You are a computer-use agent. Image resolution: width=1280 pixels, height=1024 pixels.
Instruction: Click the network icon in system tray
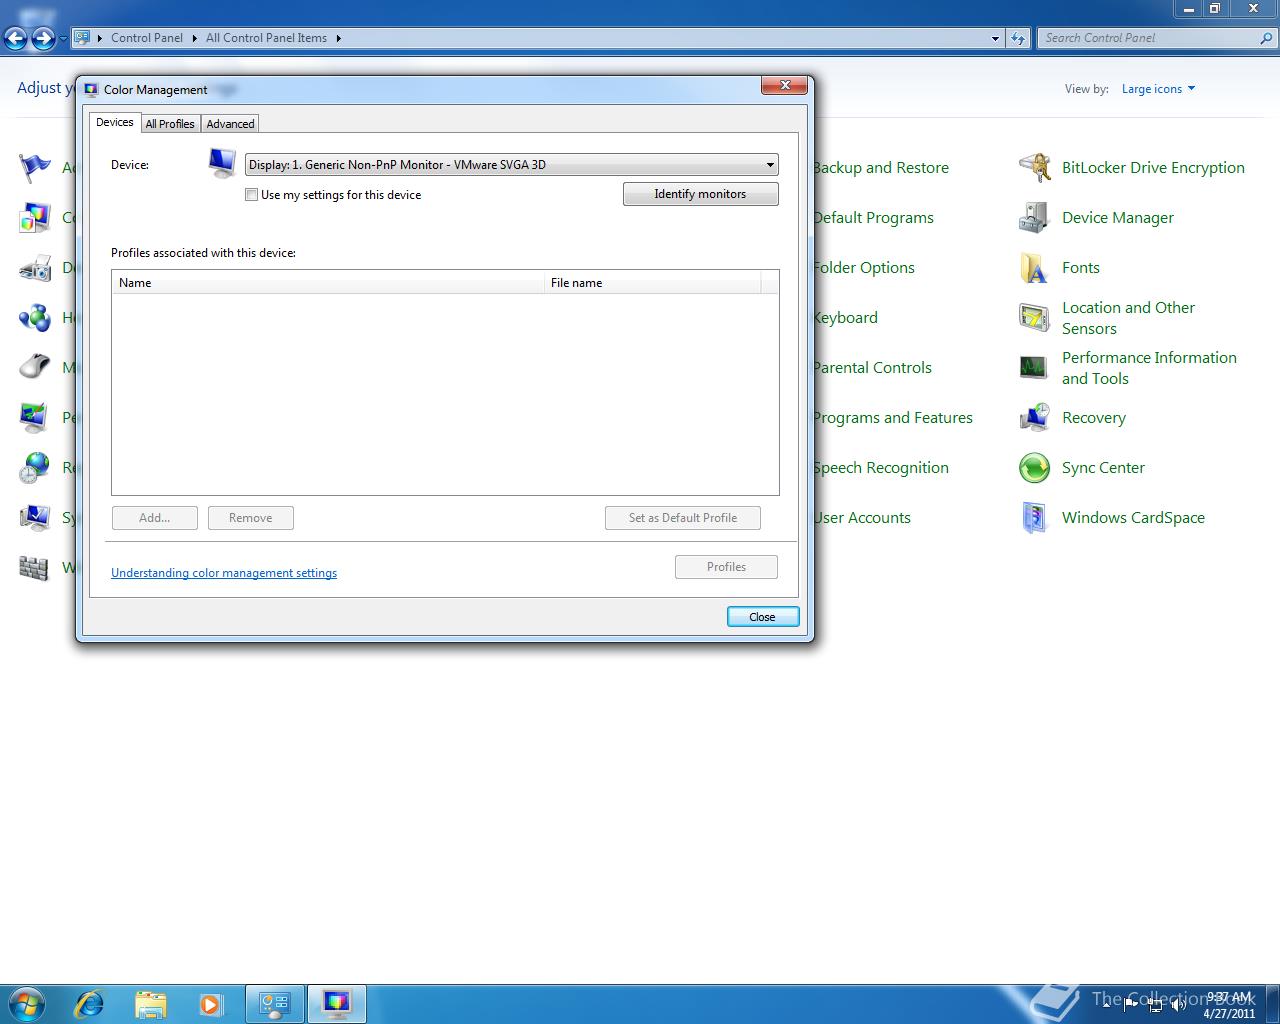pyautogui.click(x=1155, y=1004)
